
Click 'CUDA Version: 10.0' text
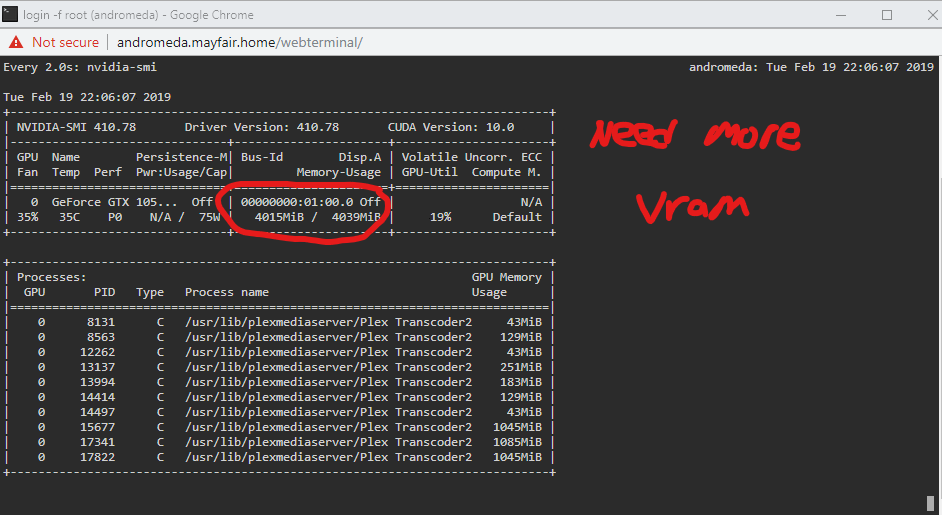coord(451,127)
